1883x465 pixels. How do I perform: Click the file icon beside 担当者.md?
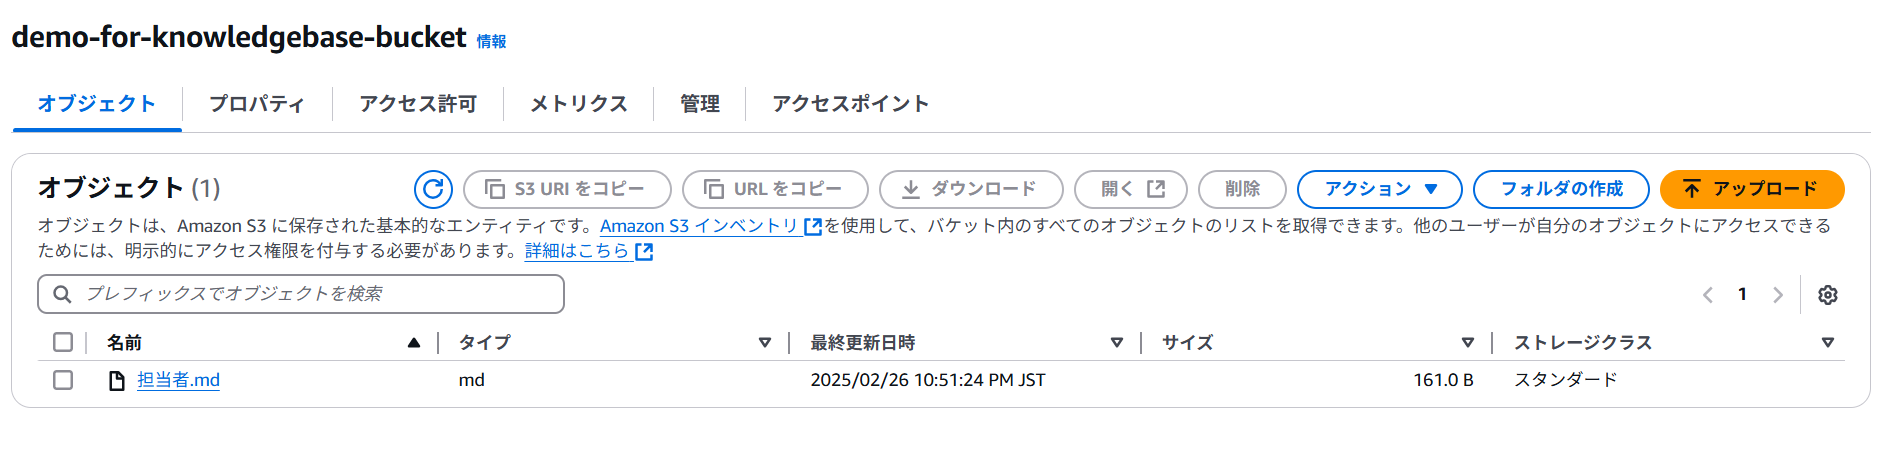[x=117, y=380]
